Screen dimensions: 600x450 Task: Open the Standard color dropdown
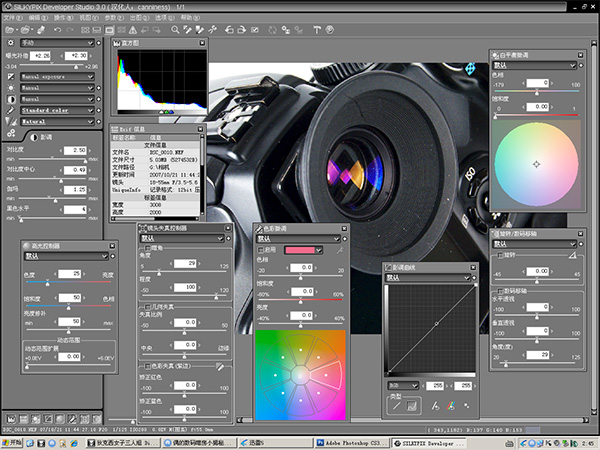tap(57, 110)
